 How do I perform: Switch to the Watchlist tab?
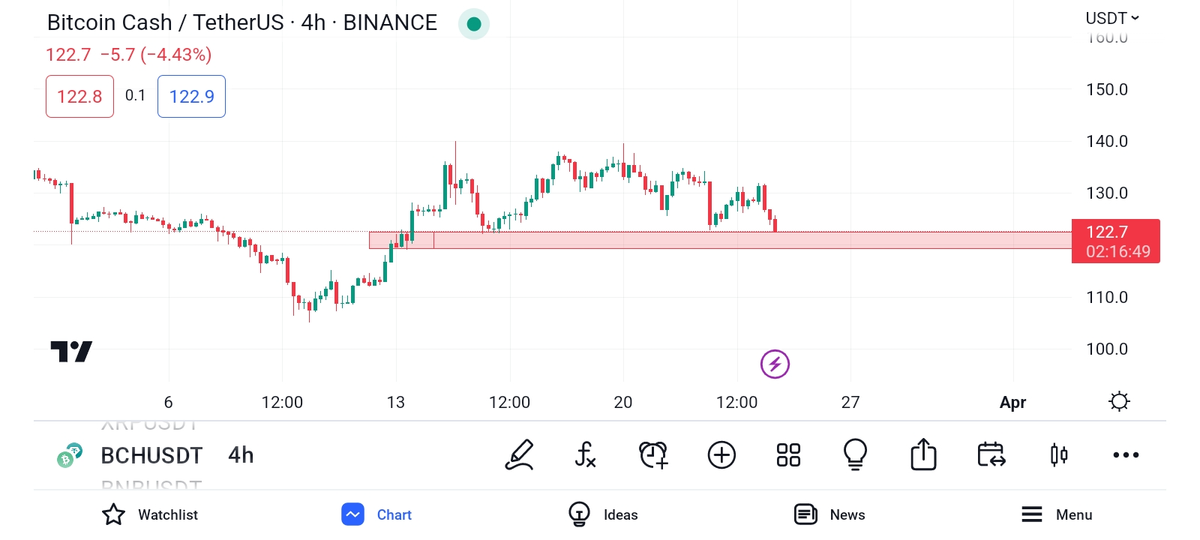point(150,515)
